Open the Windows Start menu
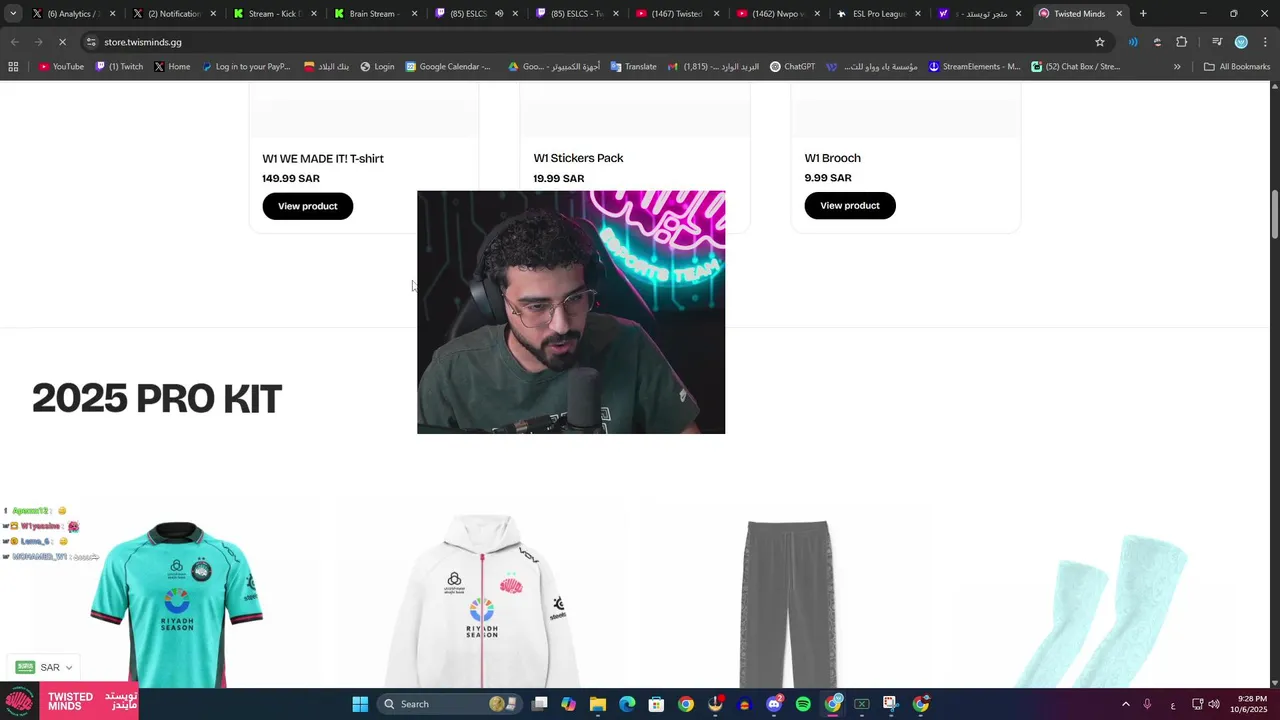 click(360, 704)
